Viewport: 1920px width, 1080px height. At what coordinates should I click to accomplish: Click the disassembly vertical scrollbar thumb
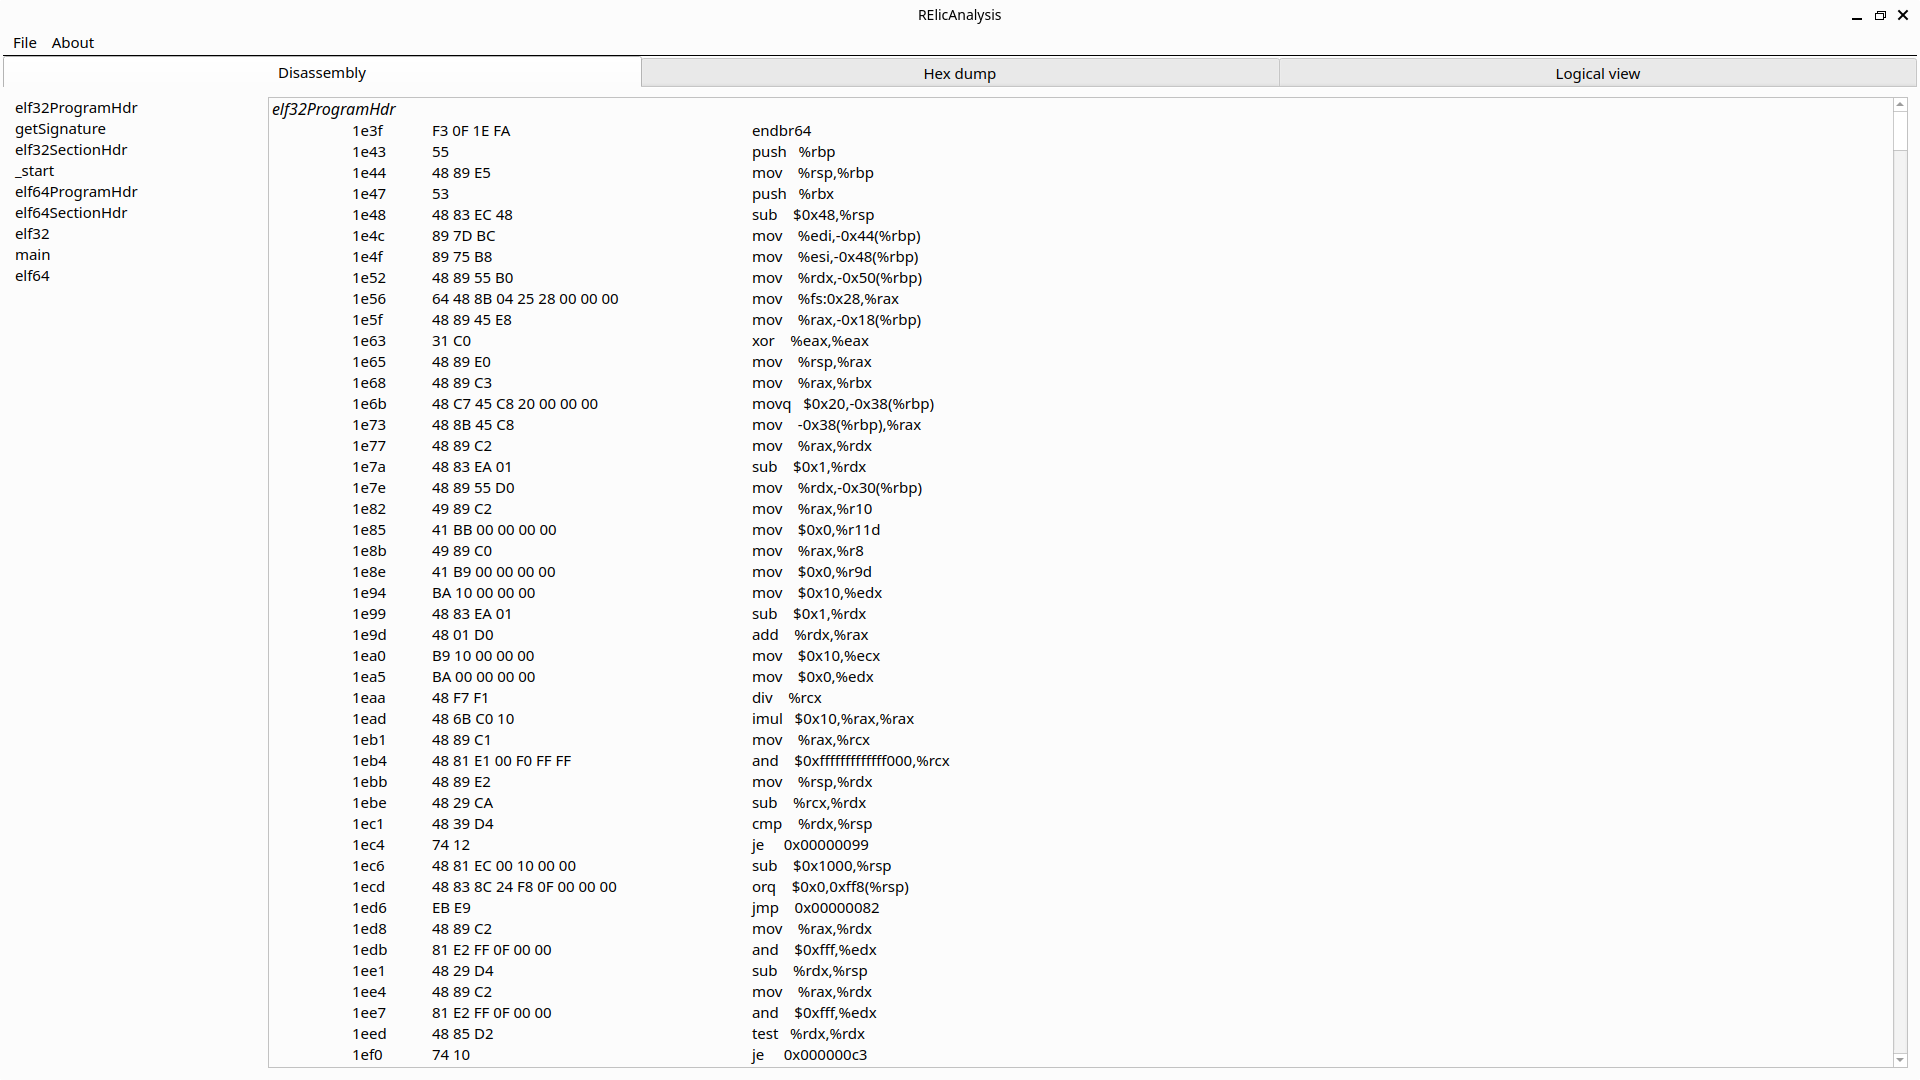click(x=1900, y=131)
